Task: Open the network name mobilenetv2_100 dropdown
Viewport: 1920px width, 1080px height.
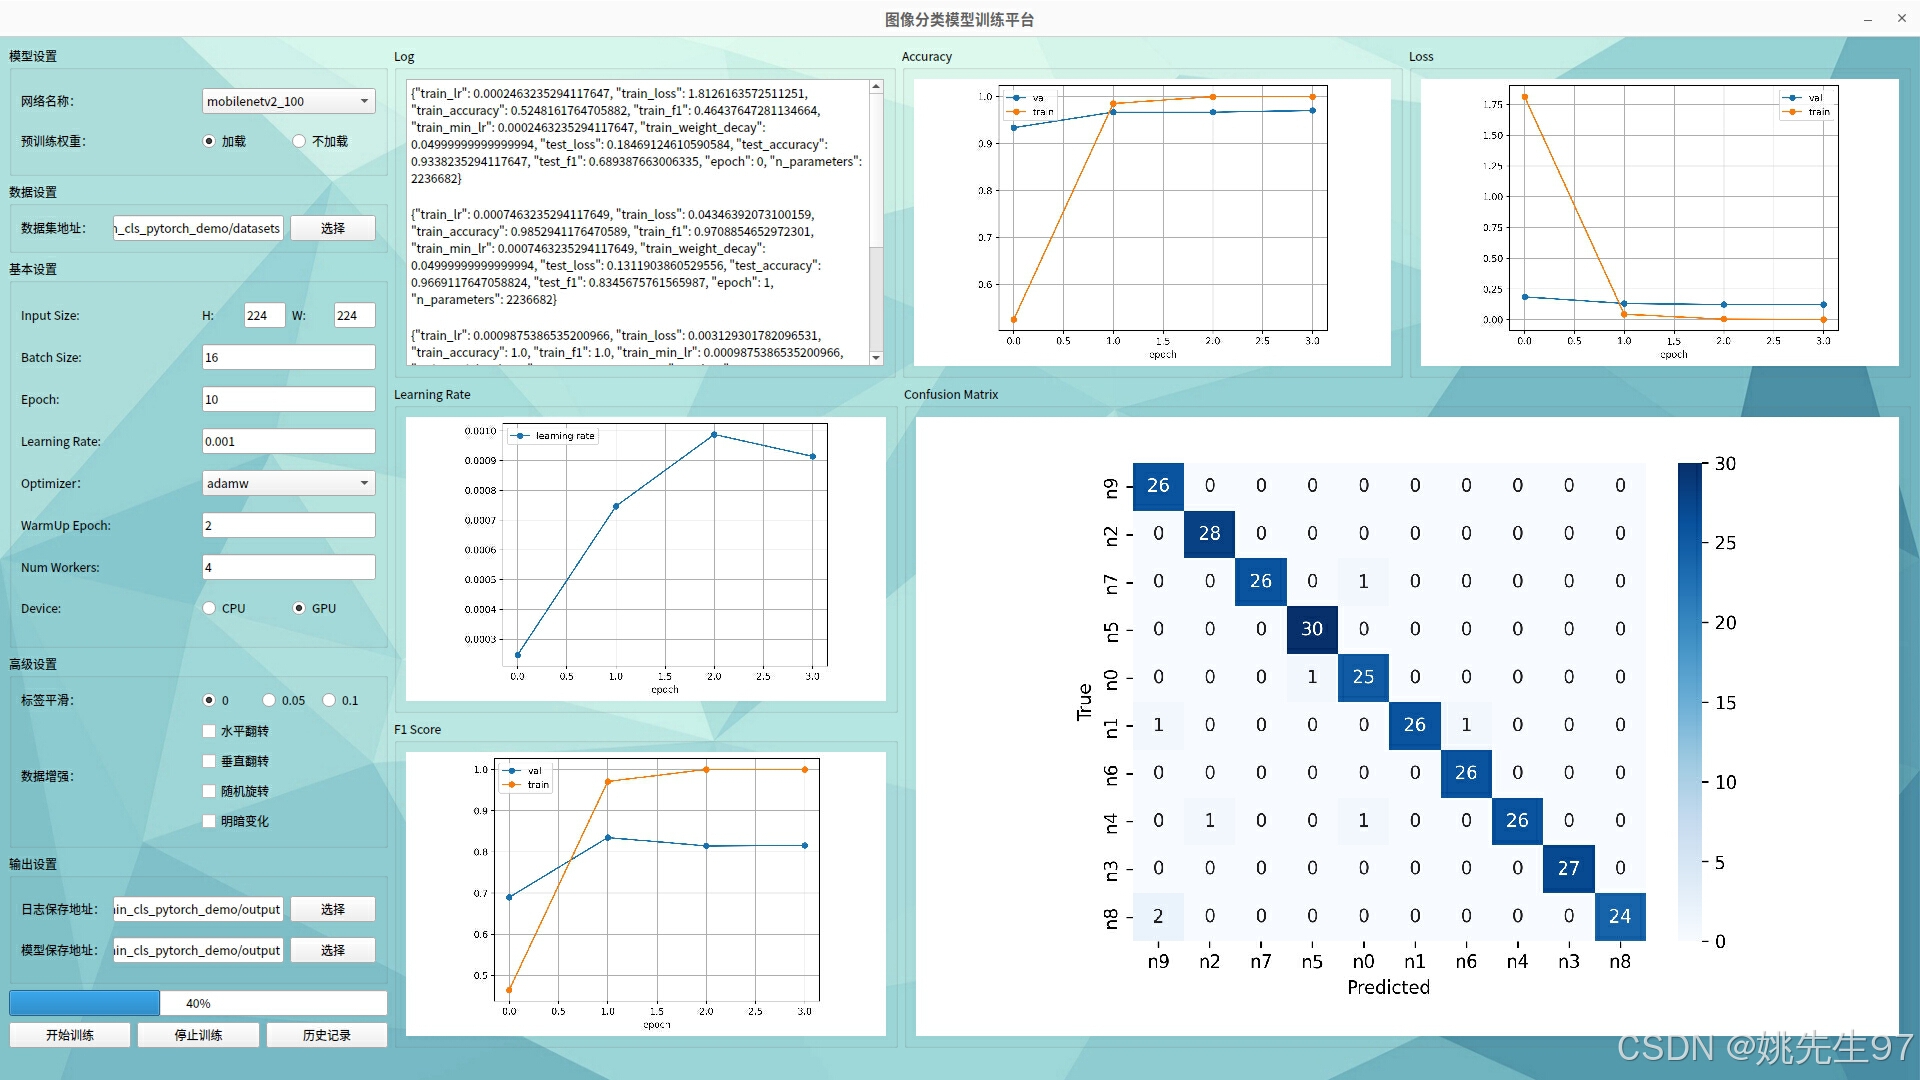Action: coord(288,101)
